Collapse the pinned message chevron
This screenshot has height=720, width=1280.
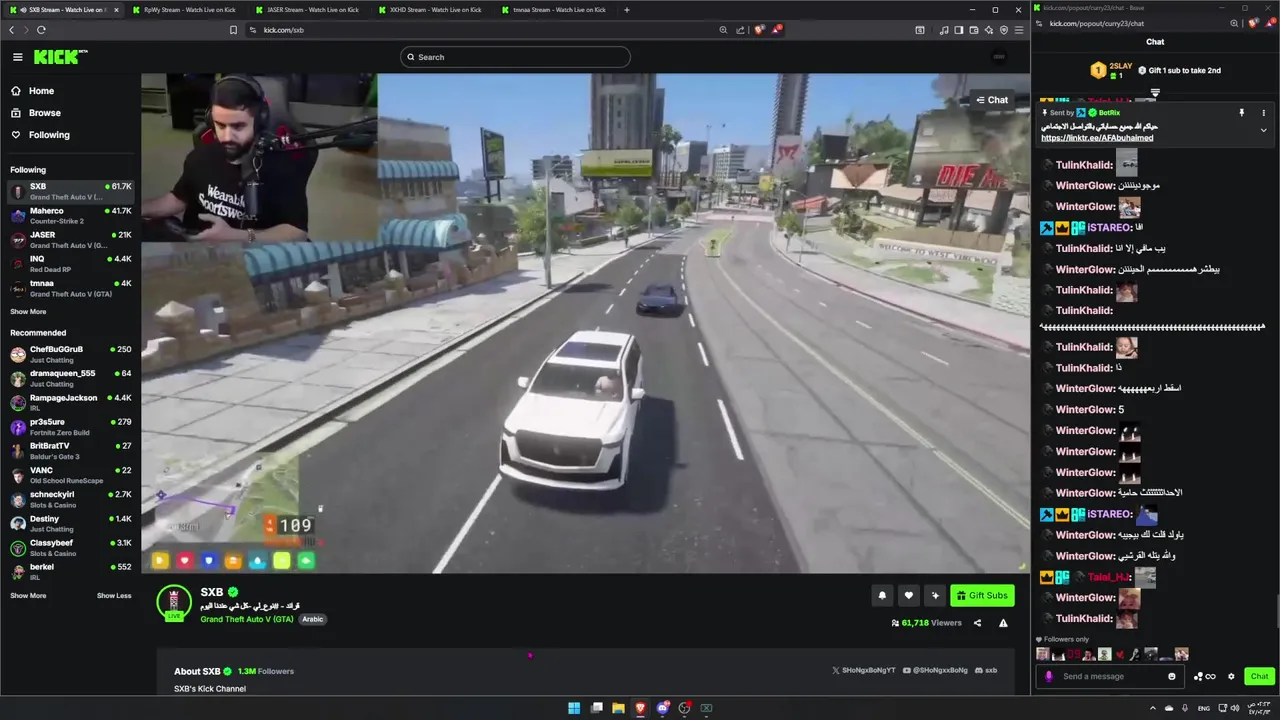point(1263,130)
